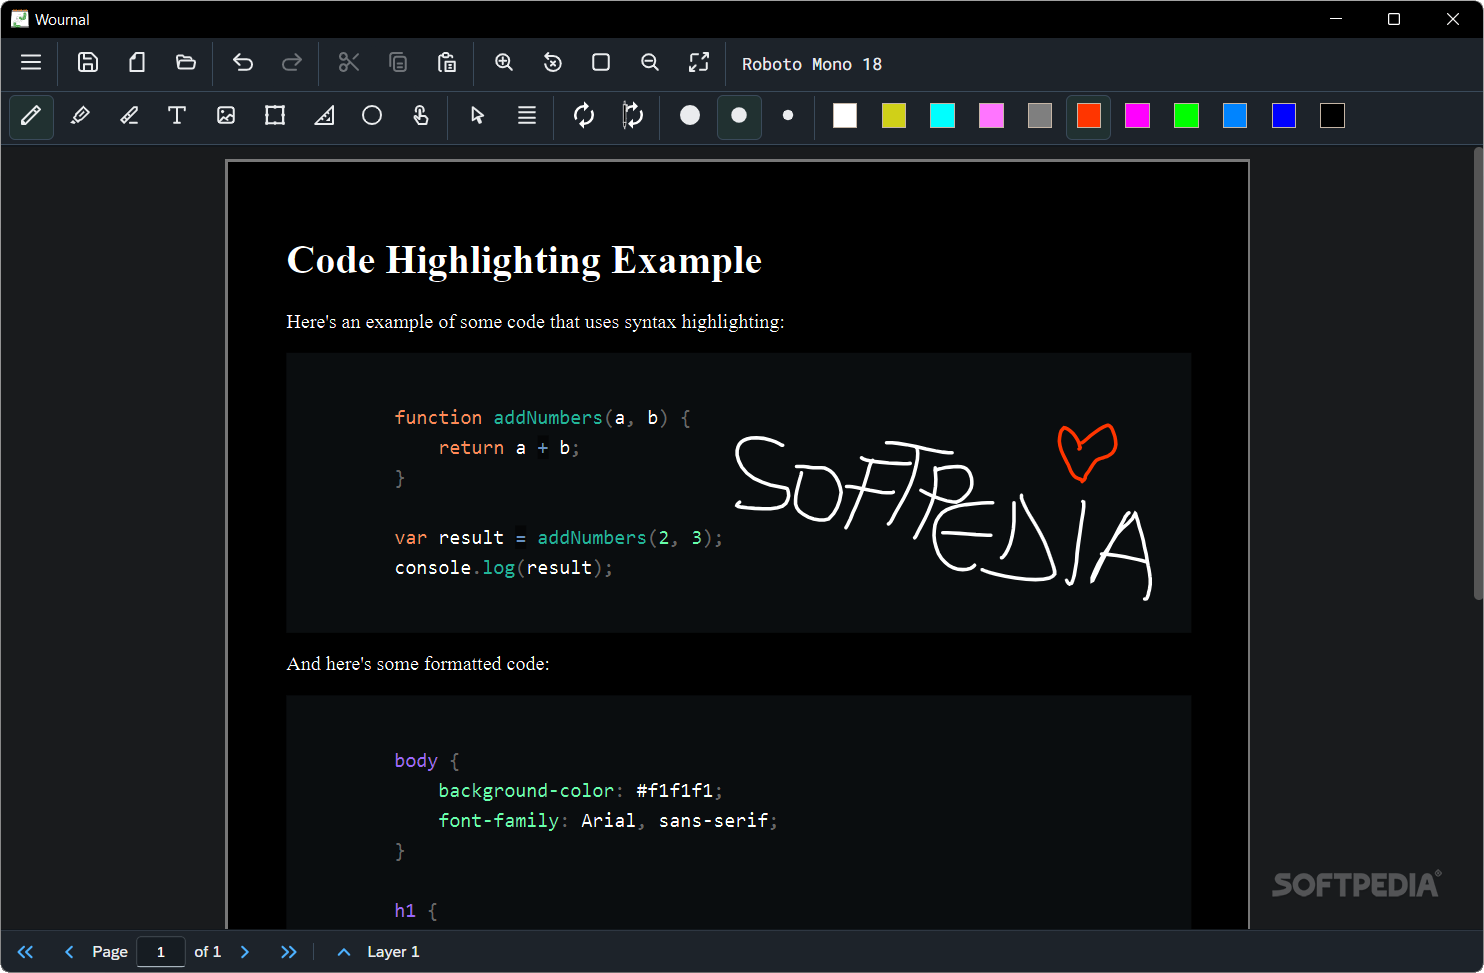Click the page number input field
Screen dimensions: 1484x973
(161, 952)
